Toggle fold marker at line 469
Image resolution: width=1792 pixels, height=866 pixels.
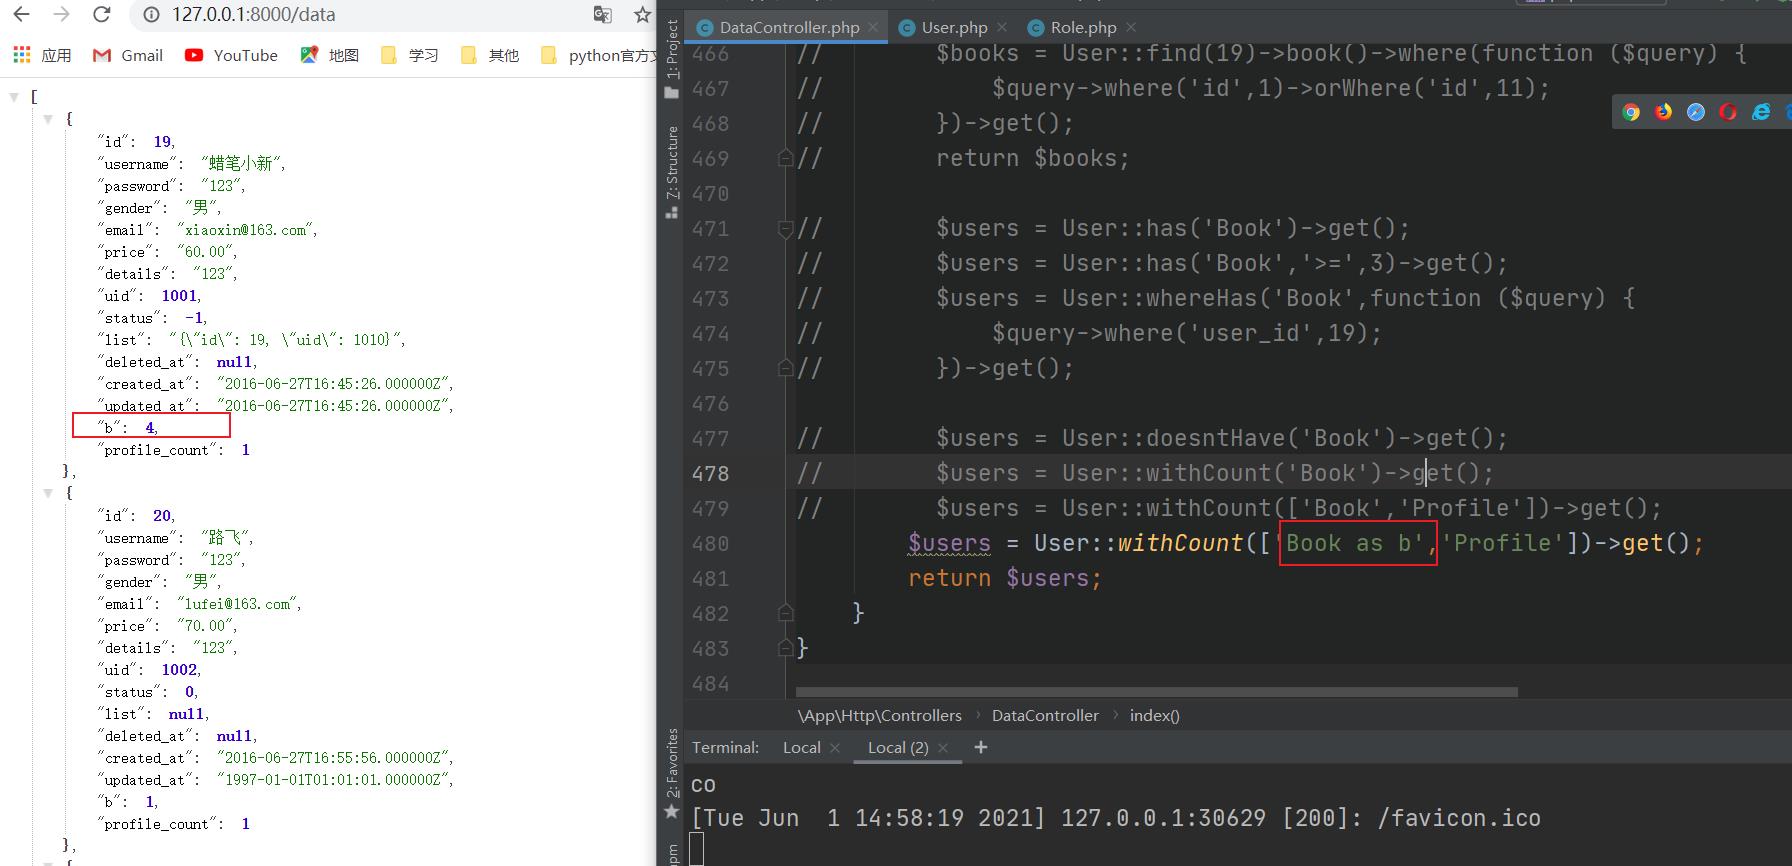click(786, 158)
